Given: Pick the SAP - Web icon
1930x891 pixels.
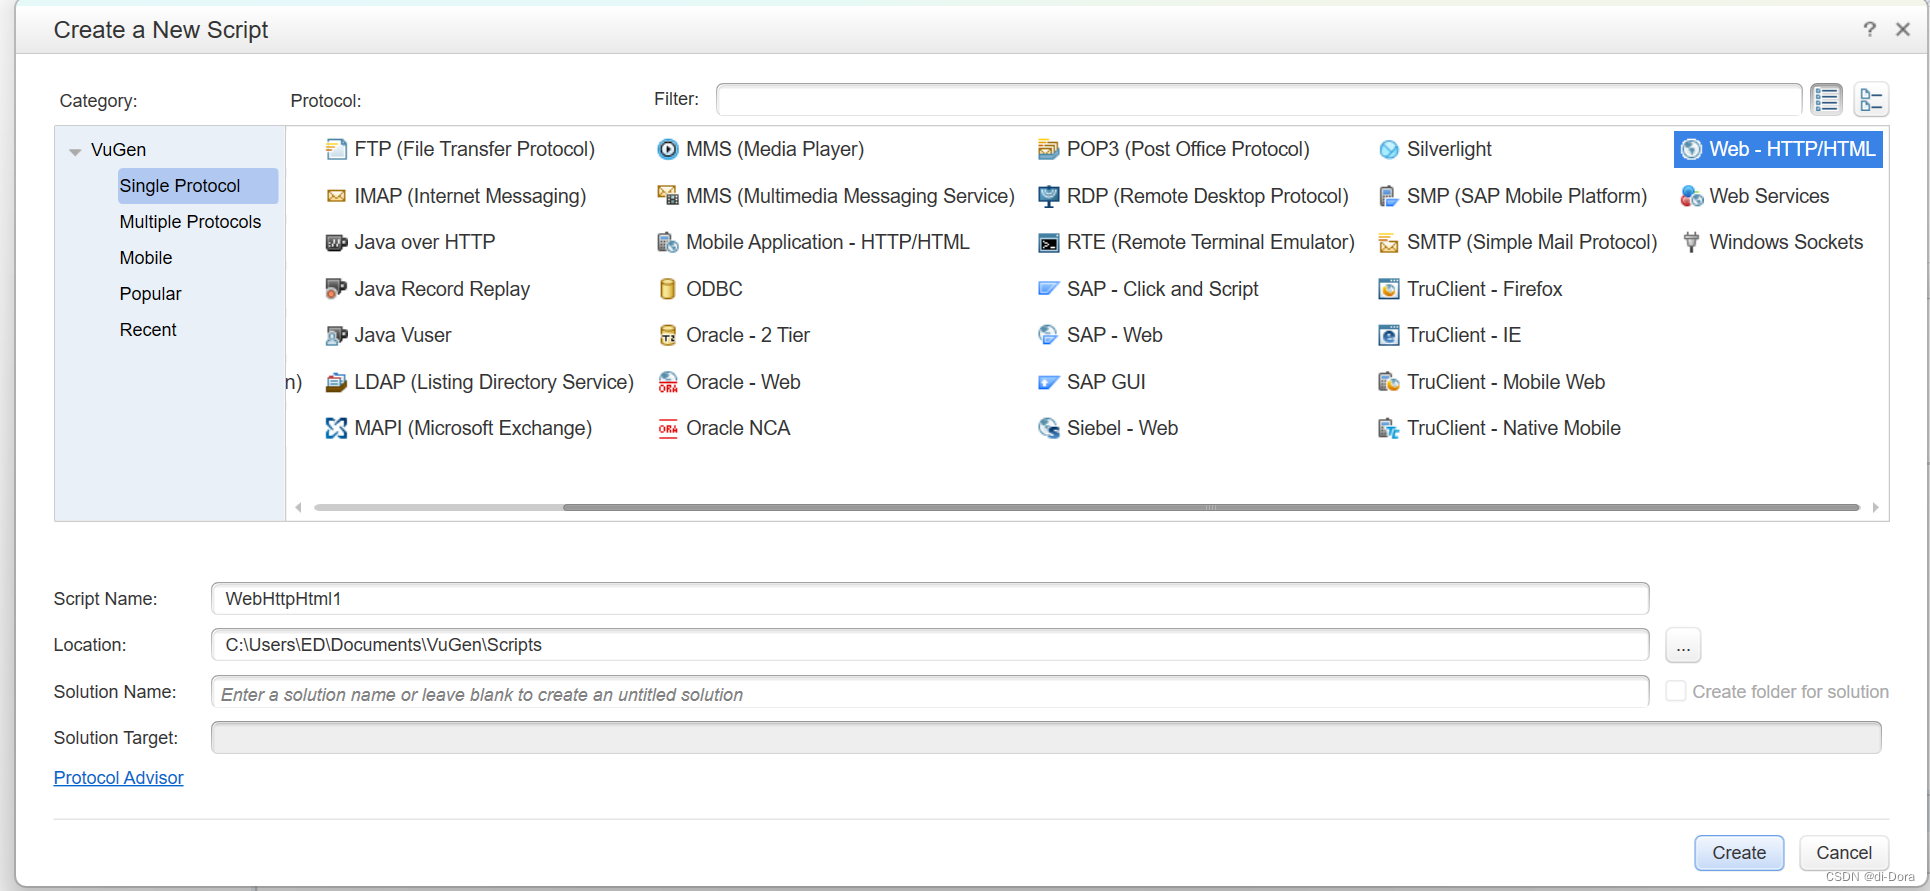Looking at the screenshot, I should [x=1048, y=335].
